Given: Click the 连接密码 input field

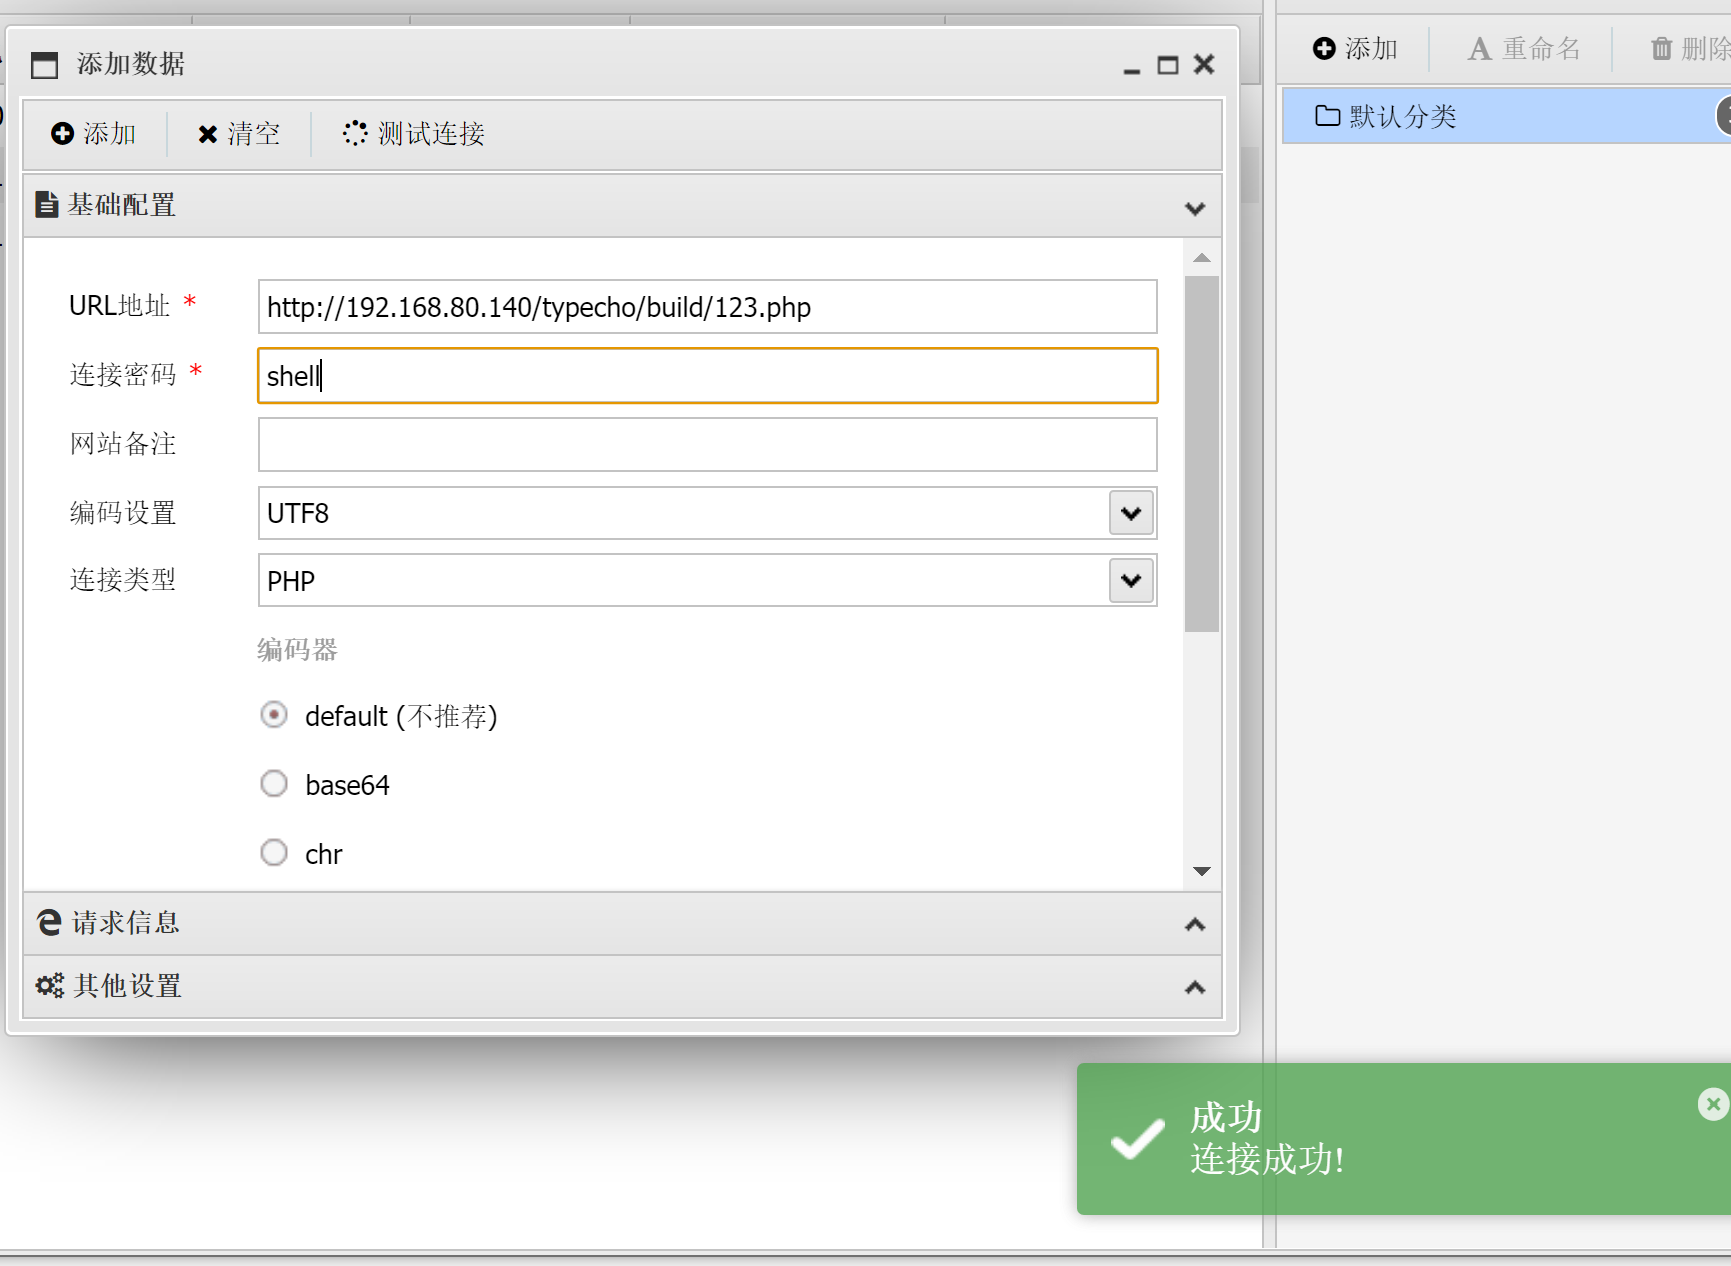Looking at the screenshot, I should (x=708, y=376).
